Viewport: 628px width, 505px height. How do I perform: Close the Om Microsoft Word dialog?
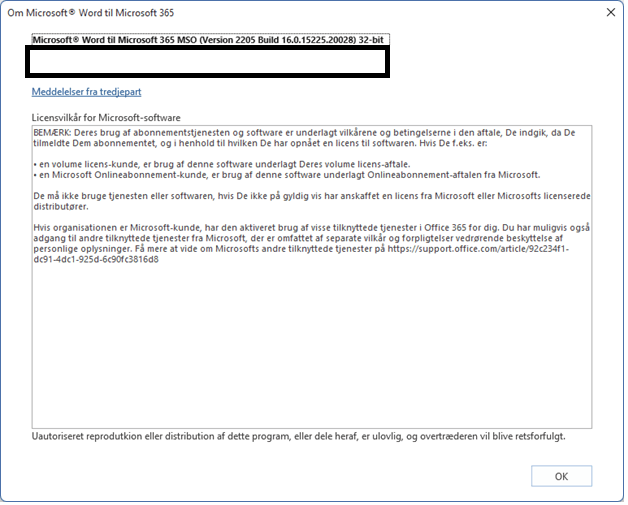[611, 12]
